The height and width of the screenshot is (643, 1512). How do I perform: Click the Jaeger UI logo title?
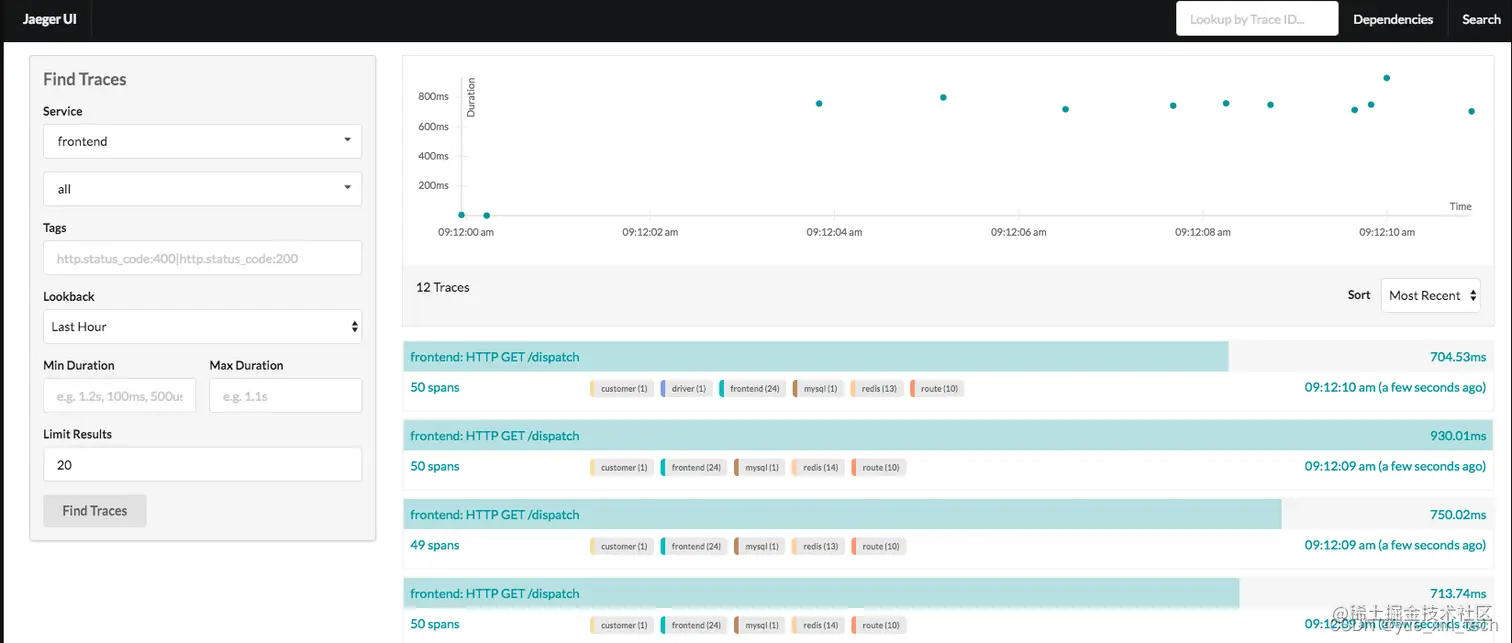(x=50, y=19)
